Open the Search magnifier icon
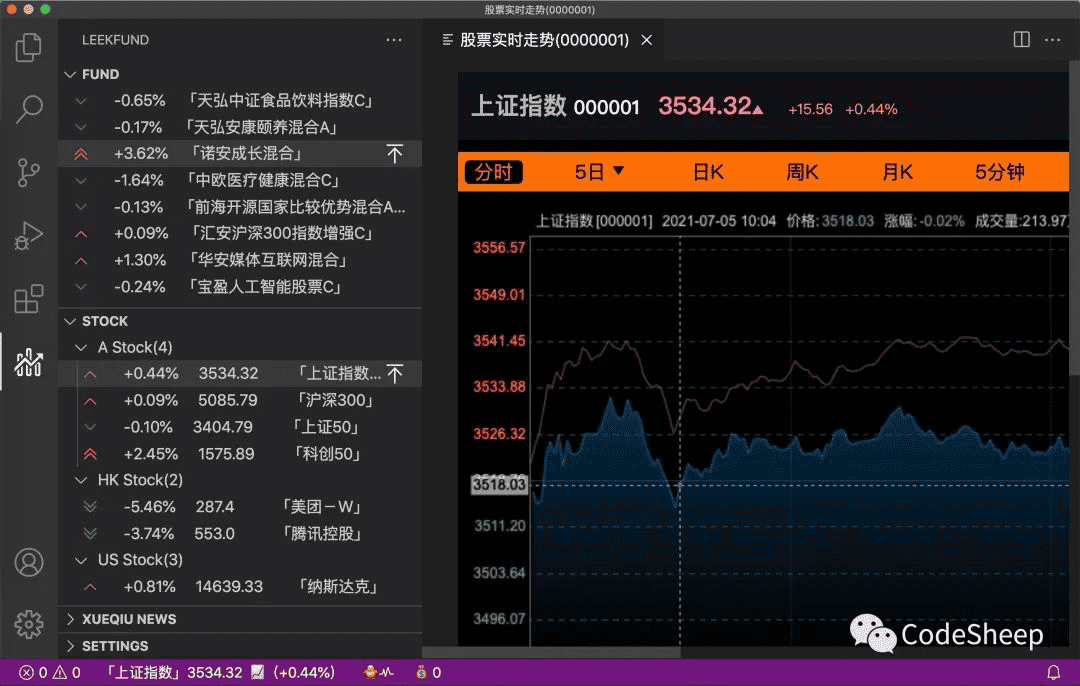The height and width of the screenshot is (686, 1080). 28,110
